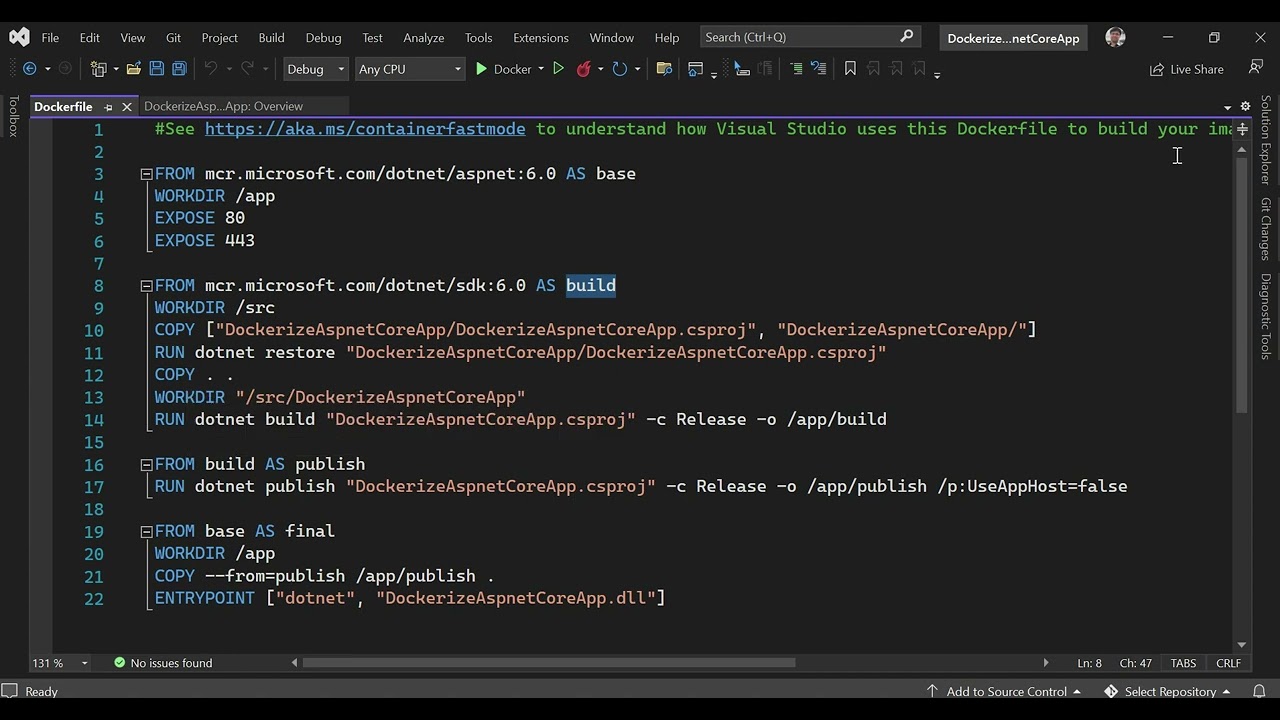The image size is (1280, 720).
Task: Open the open-documents list dropdown arrow
Action: [1227, 106]
